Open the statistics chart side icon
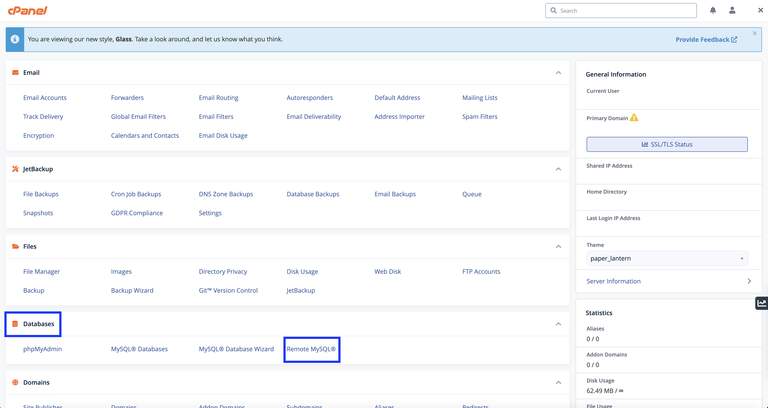 (761, 304)
